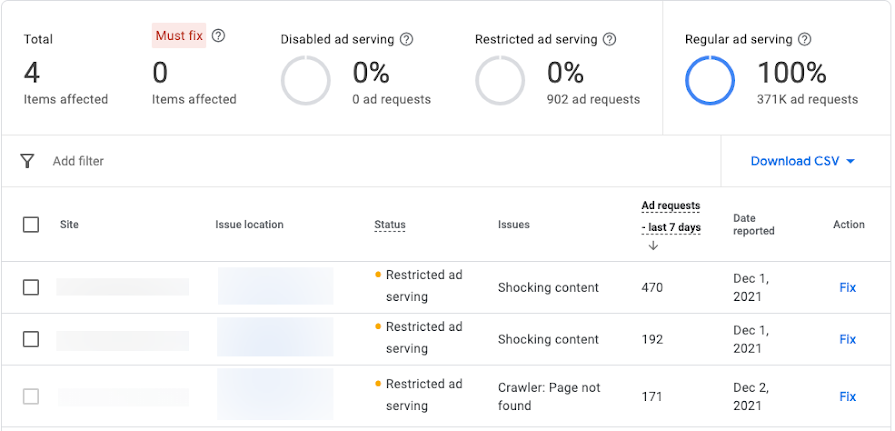Viewport: 895px width, 431px height.
Task: Select the Must fix summary tab
Action: pyautogui.click(x=180, y=37)
